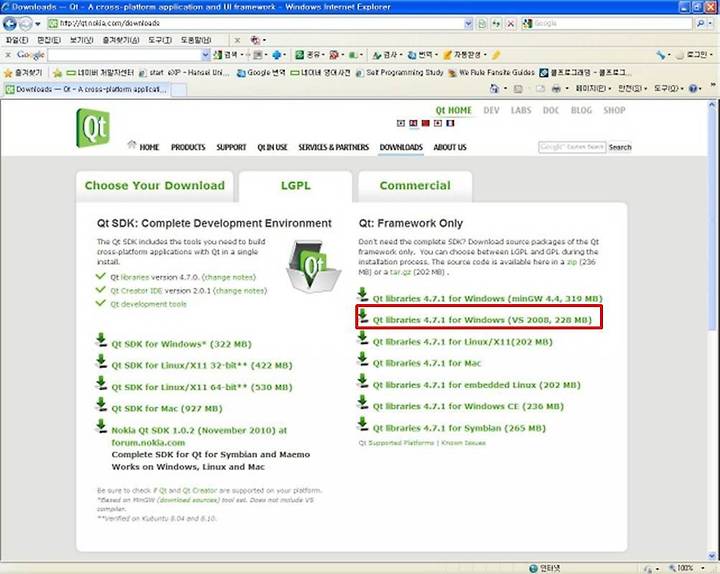Image resolution: width=720 pixels, height=574 pixels.
Task: Open Qt SDK for Linux/X11 64-bit link
Action: point(202,388)
